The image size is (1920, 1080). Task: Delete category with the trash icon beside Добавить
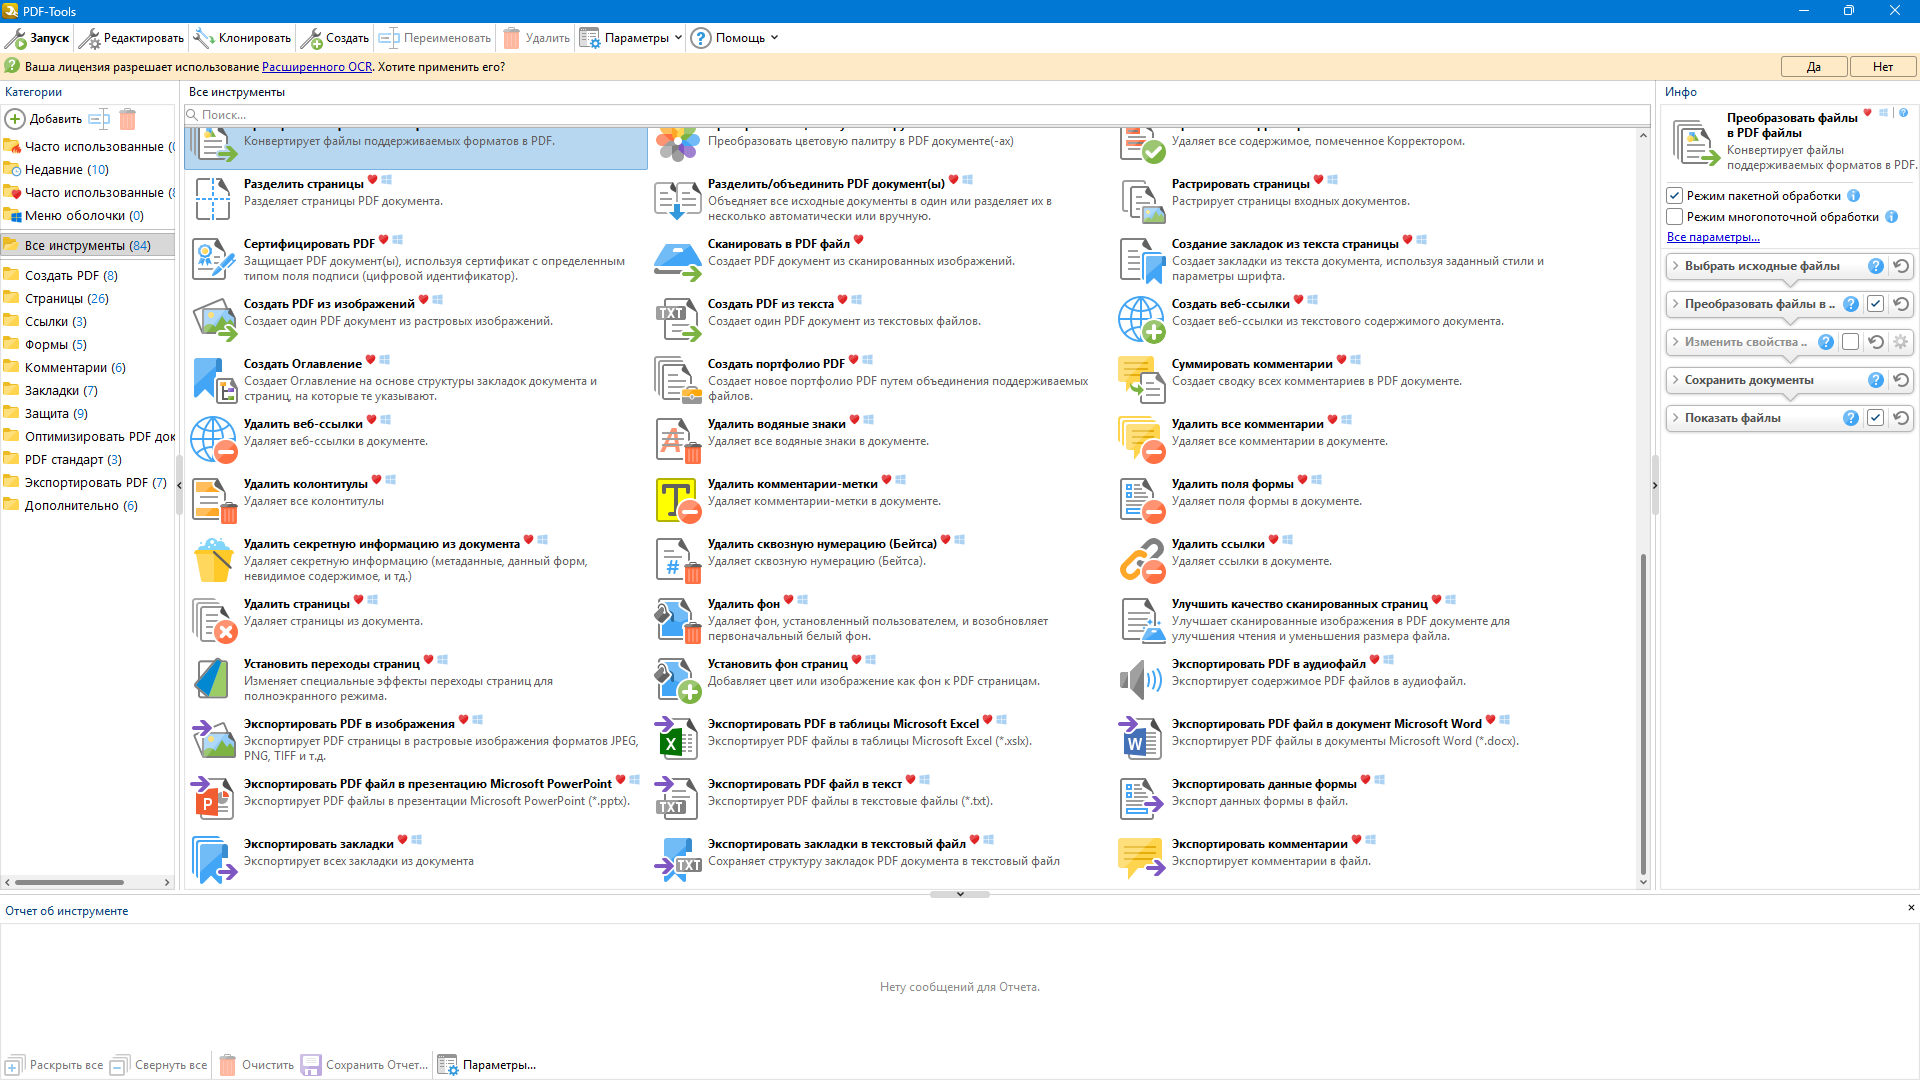pos(127,119)
